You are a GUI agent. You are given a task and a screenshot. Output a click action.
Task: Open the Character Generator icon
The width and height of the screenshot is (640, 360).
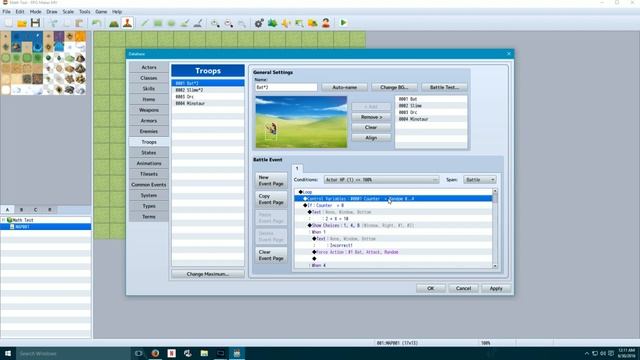[x=326, y=23]
